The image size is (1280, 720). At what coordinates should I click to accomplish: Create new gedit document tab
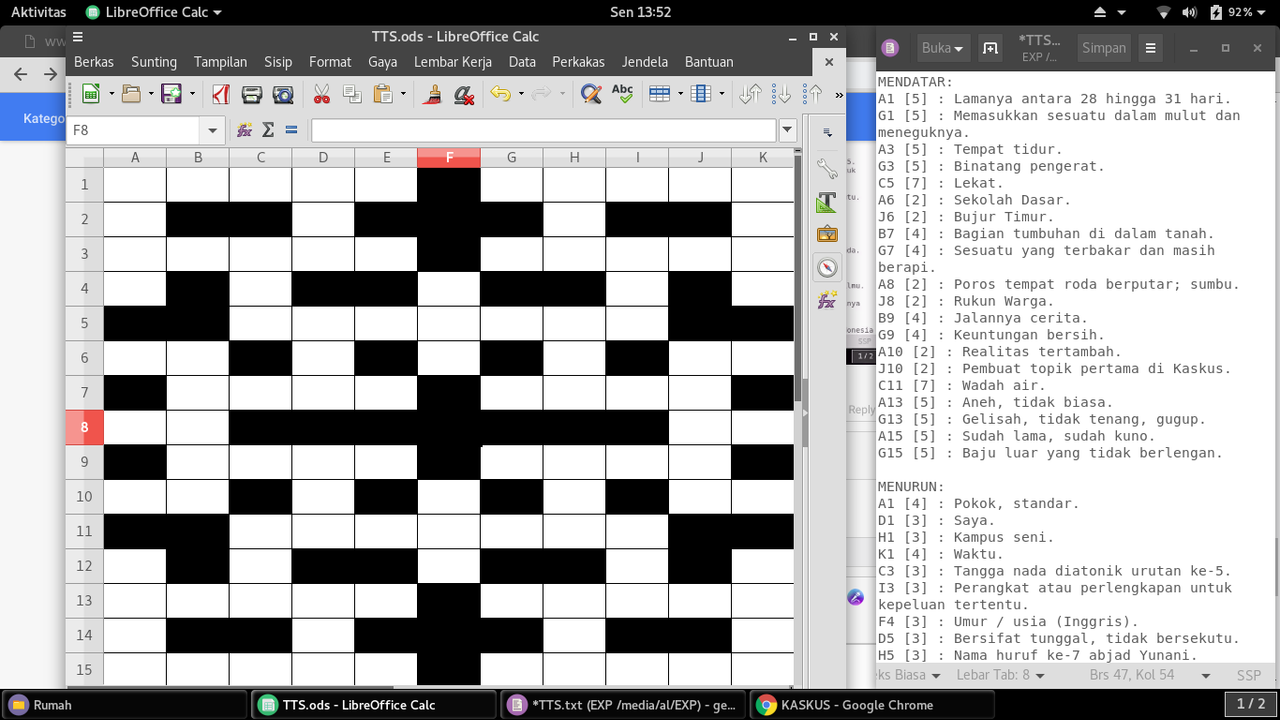click(x=990, y=48)
